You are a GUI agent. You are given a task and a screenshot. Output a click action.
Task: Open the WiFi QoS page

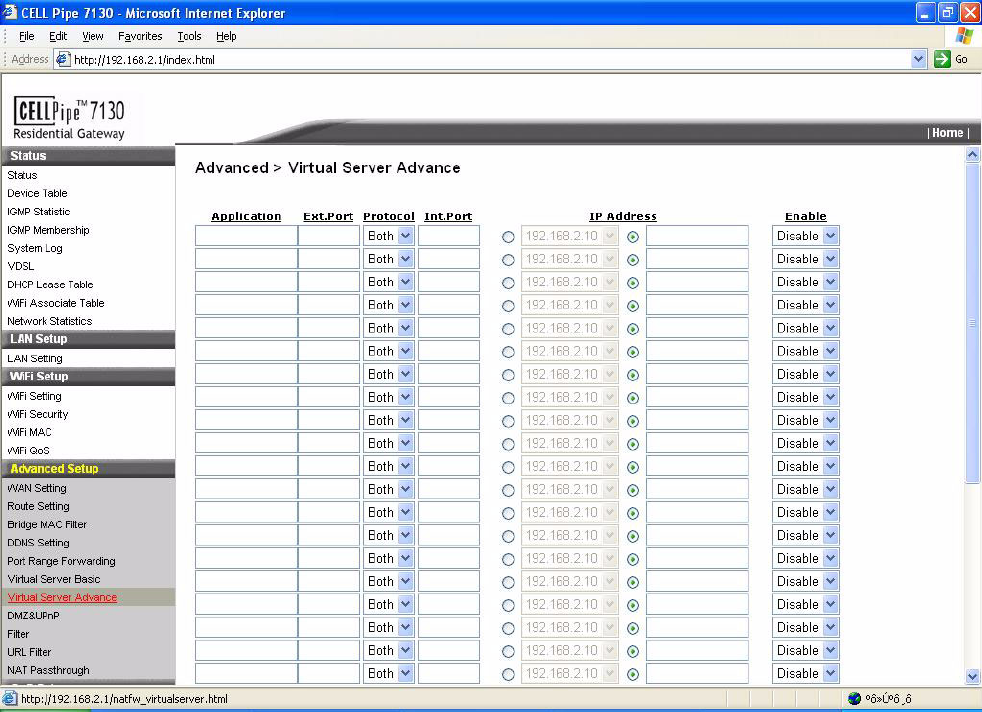click(28, 450)
